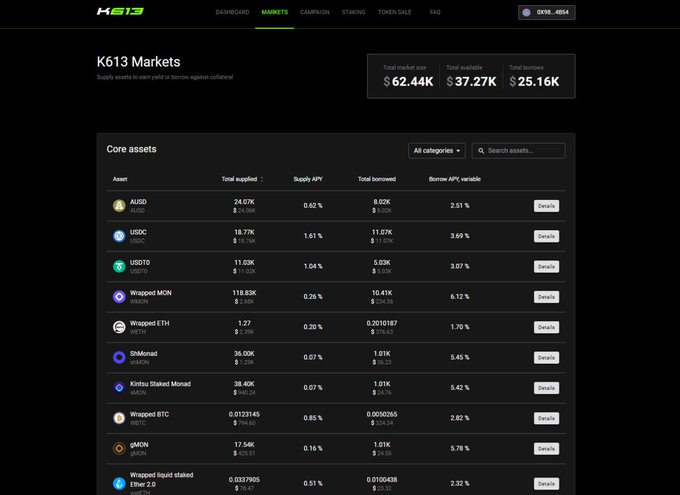
Task: Click the Supply APY column header
Action: pos(308,179)
